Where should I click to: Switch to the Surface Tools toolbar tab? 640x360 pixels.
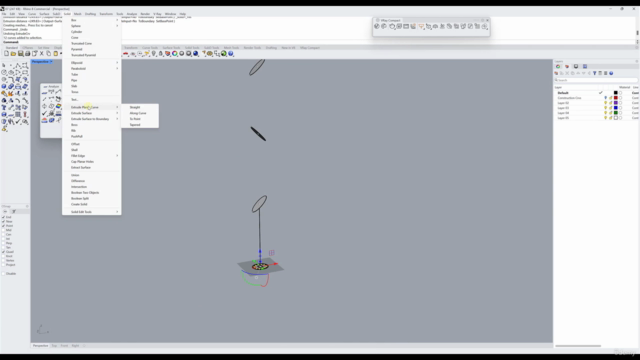tap(171, 48)
